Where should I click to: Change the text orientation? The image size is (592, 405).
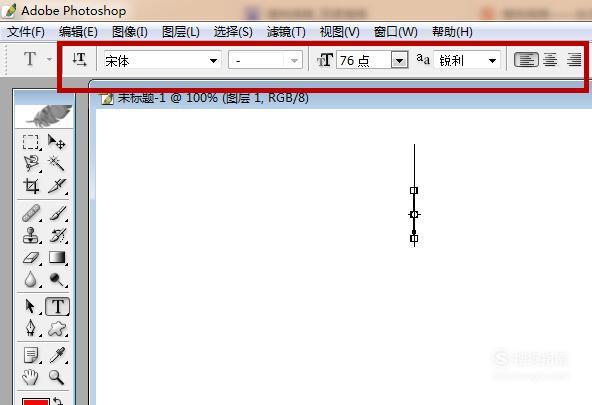pos(79,60)
